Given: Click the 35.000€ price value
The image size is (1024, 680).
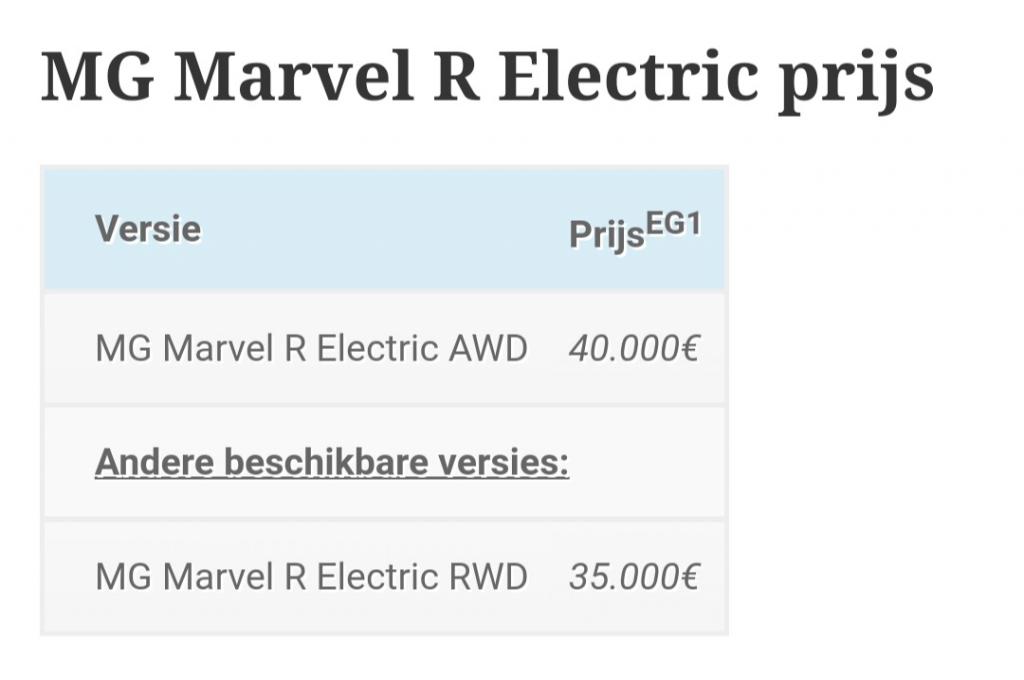Looking at the screenshot, I should point(633,577).
